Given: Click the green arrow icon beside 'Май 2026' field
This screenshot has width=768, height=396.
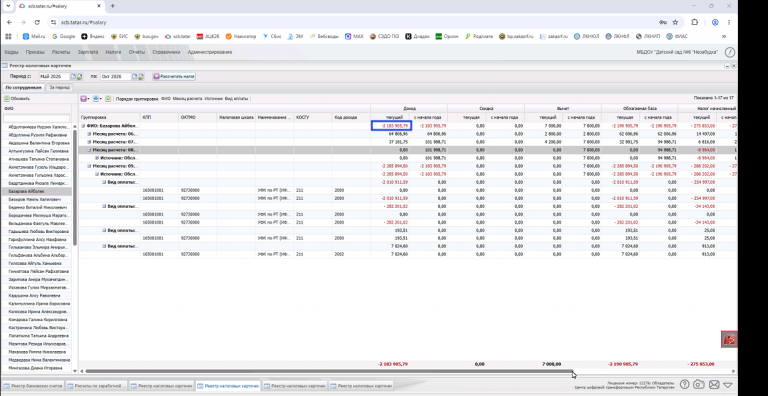Looking at the screenshot, I should click(x=79, y=76).
